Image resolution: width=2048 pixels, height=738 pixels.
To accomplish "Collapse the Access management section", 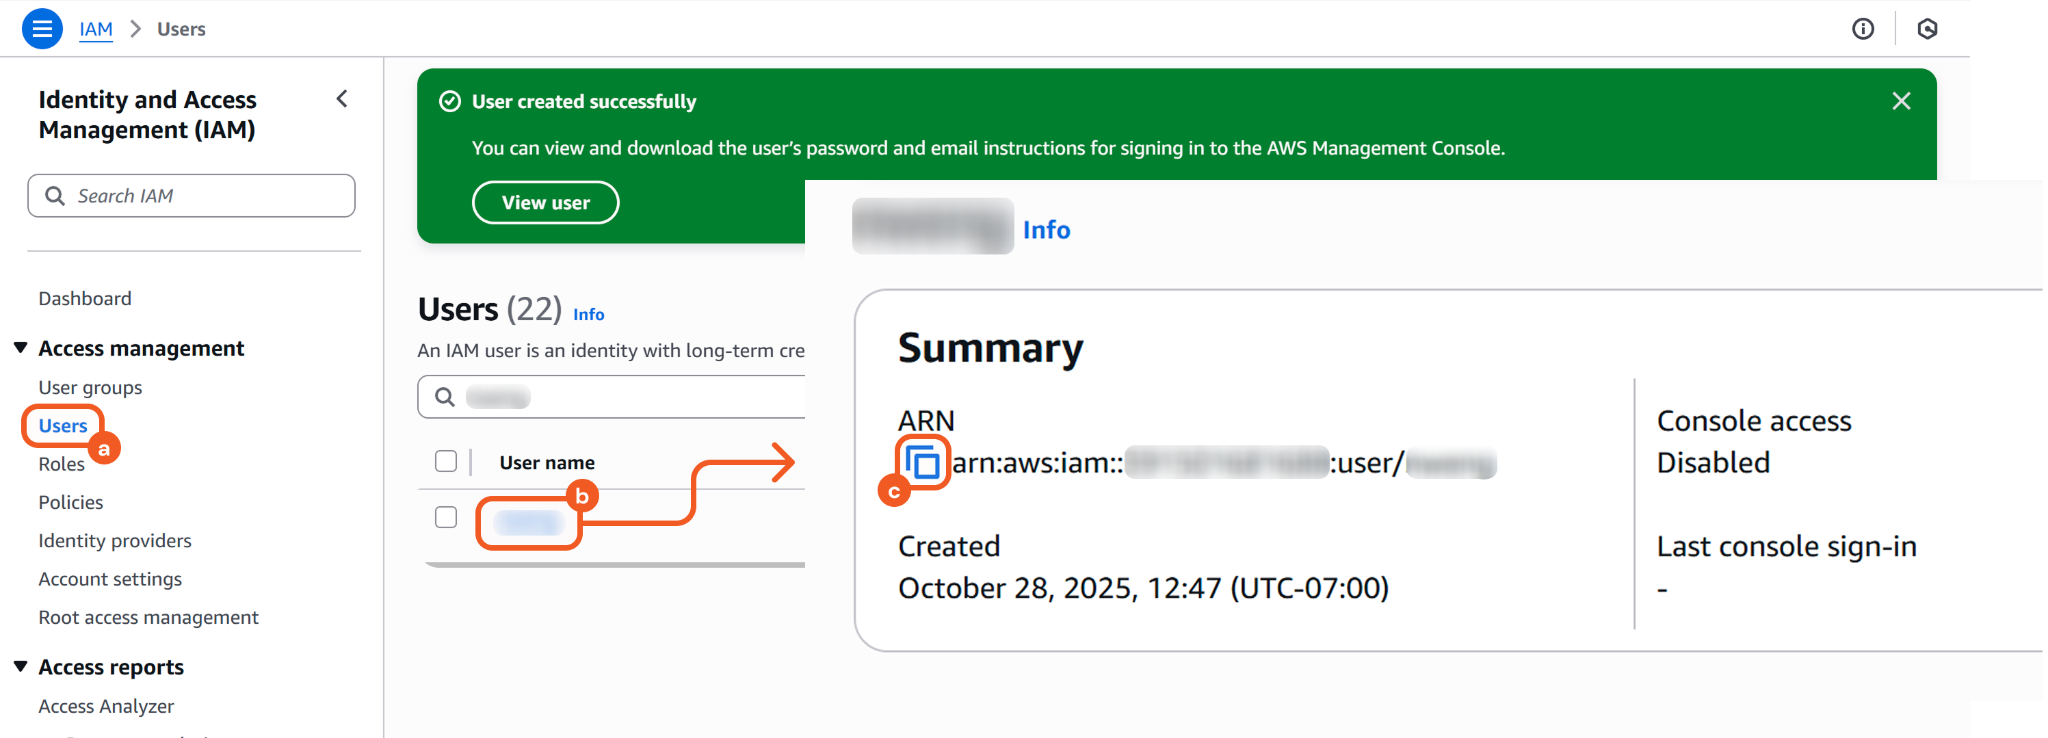I will click(20, 348).
